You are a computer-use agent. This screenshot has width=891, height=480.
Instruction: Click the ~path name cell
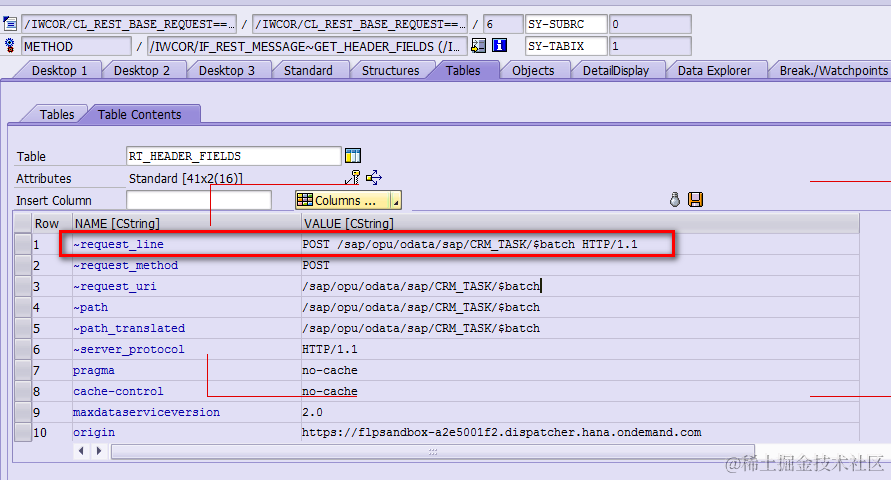(x=186, y=307)
